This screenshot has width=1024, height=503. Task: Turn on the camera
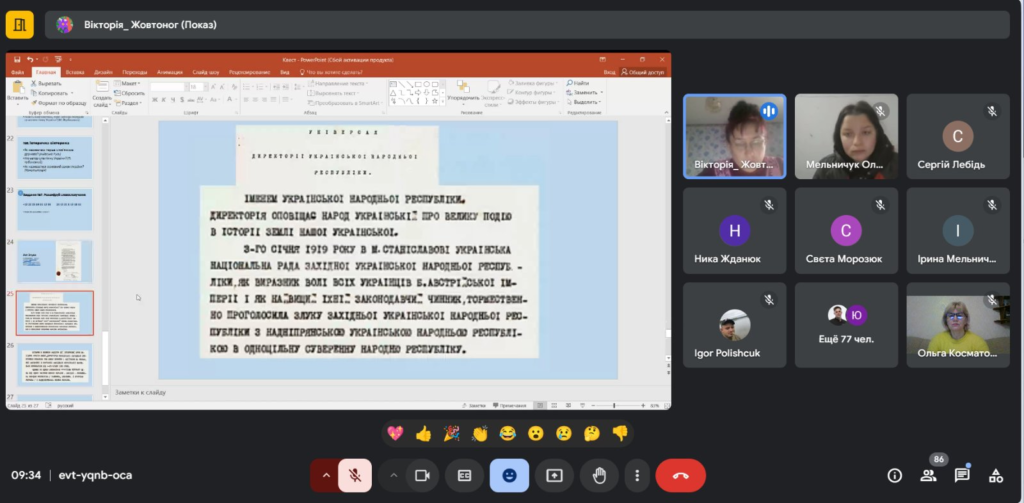click(422, 475)
